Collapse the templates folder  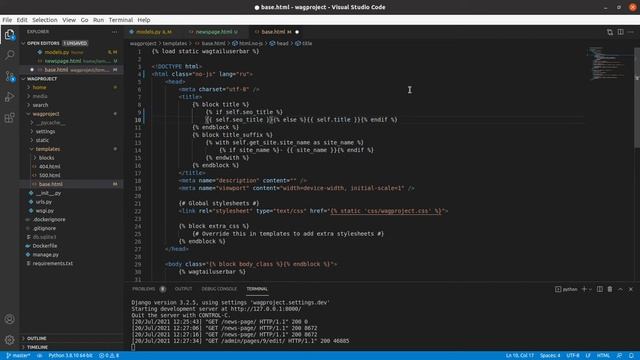click(x=72, y=149)
